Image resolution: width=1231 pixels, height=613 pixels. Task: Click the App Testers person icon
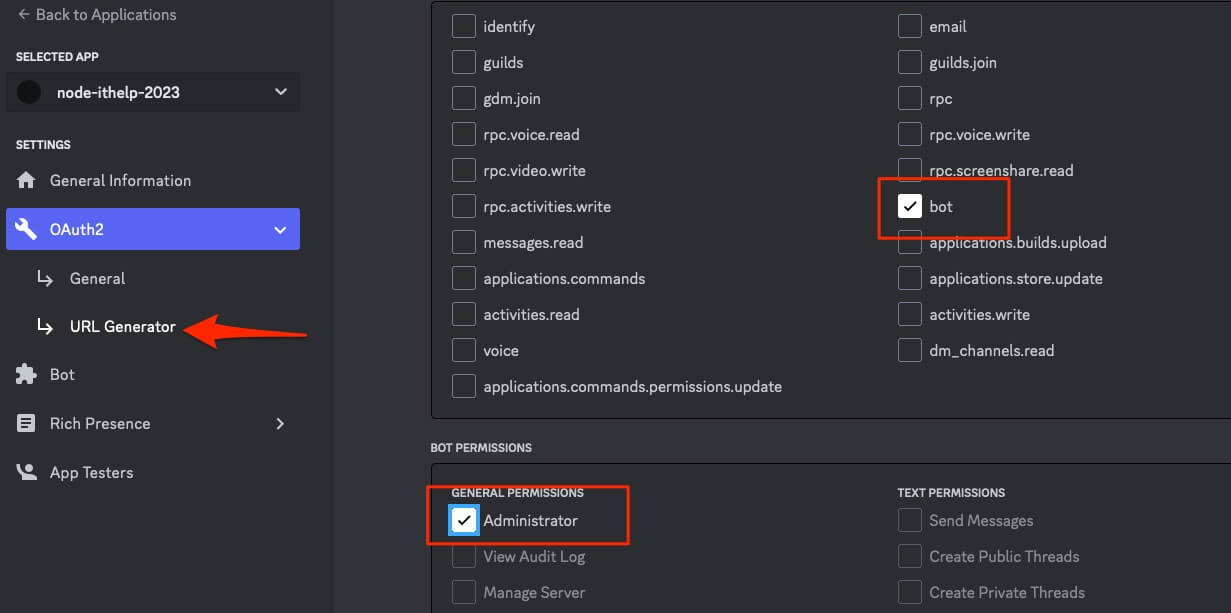tap(26, 473)
